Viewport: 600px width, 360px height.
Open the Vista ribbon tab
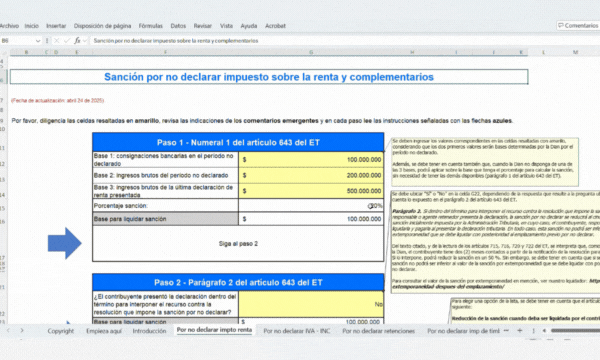[227, 26]
